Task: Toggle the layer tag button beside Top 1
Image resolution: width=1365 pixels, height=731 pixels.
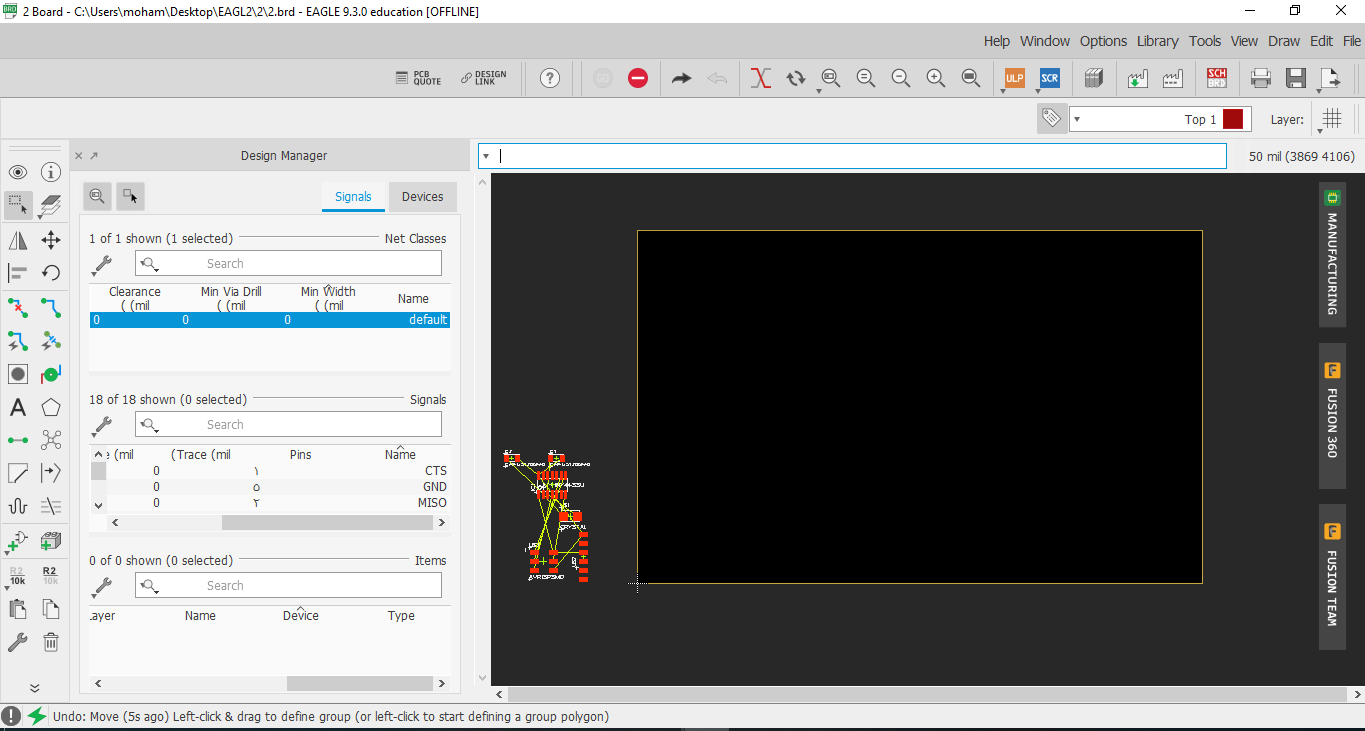Action: [1051, 118]
